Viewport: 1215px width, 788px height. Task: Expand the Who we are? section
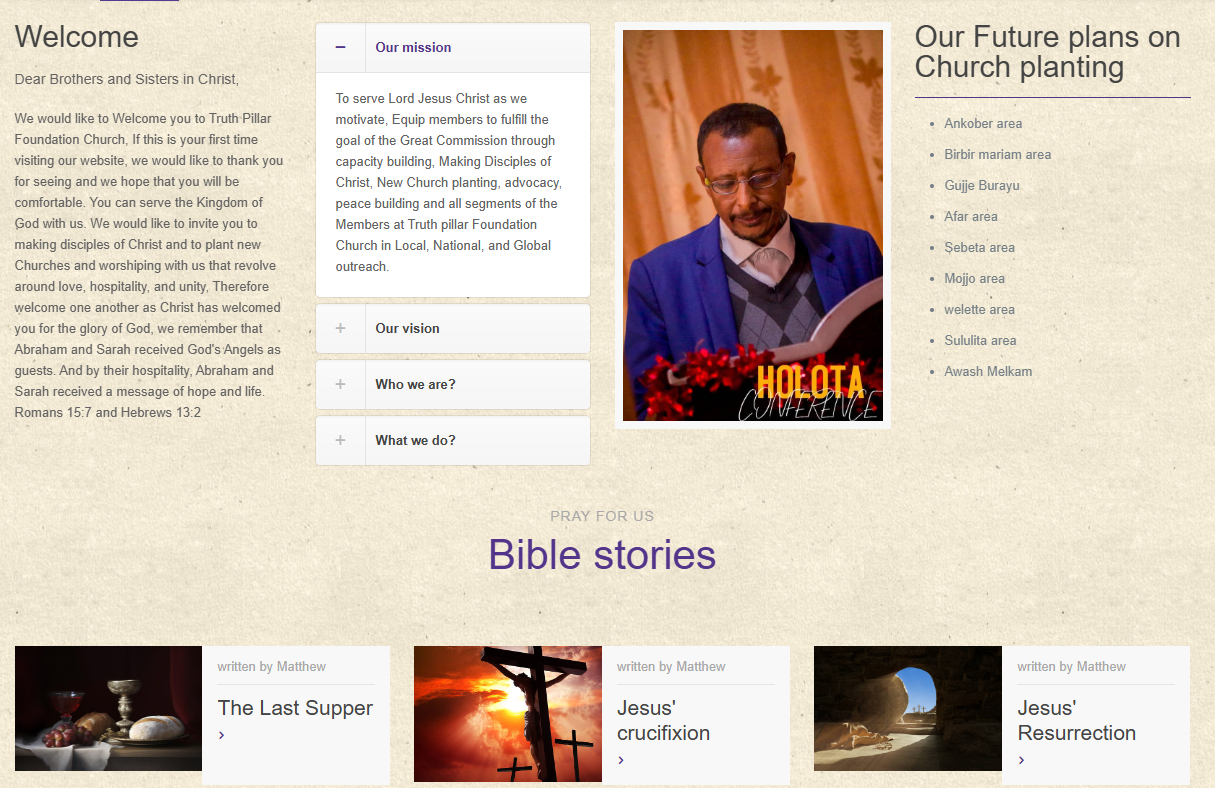coord(453,385)
